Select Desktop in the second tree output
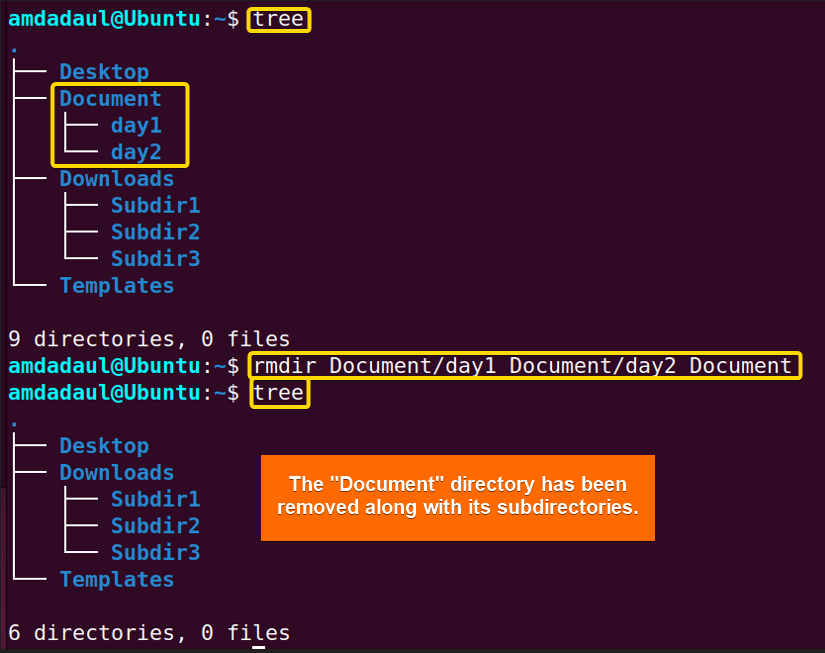Viewport: 825px width, 653px height. pyautogui.click(x=103, y=445)
